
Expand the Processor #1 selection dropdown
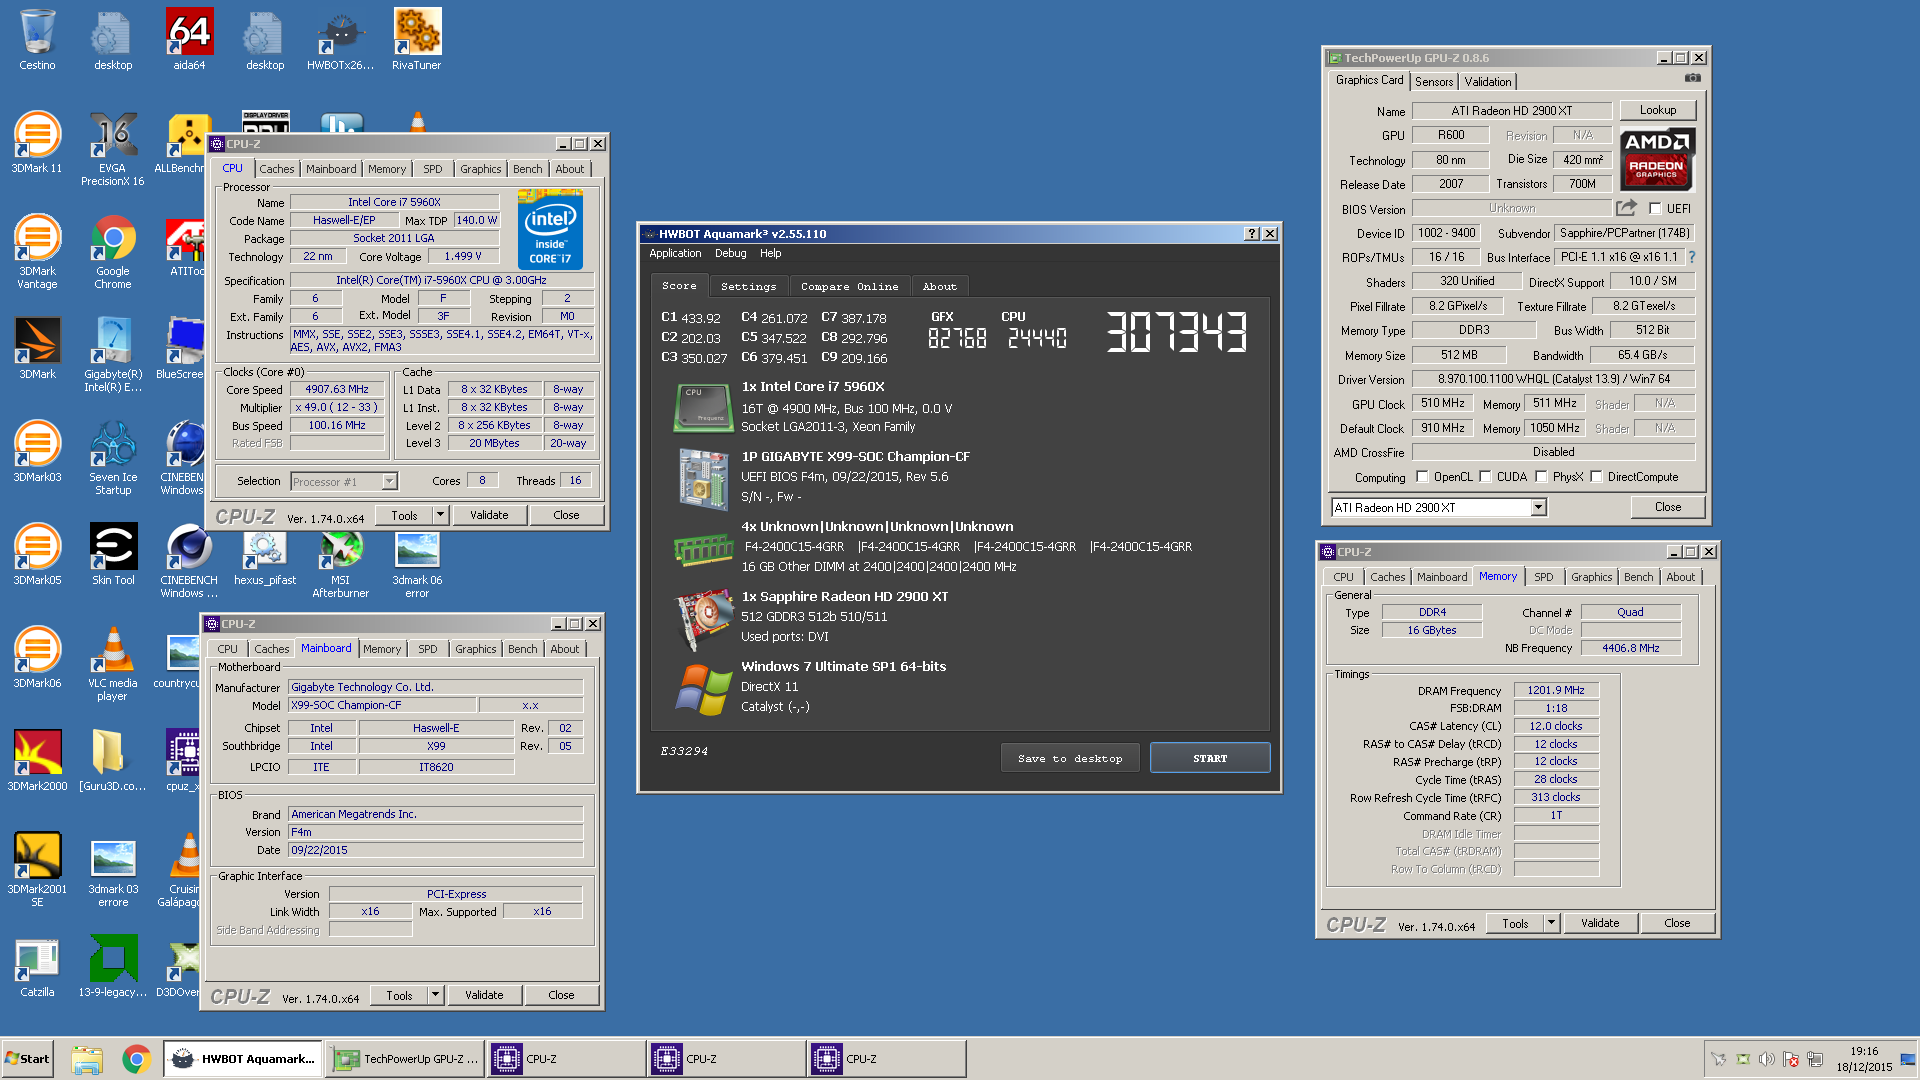coord(390,482)
